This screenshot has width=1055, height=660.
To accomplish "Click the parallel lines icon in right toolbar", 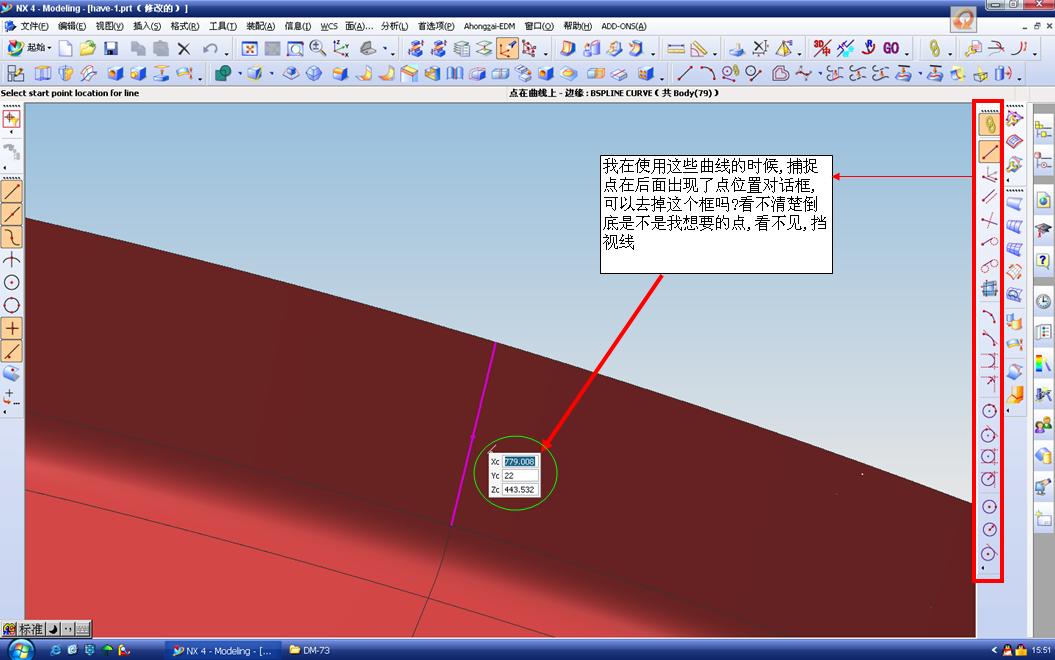I will pyautogui.click(x=988, y=197).
